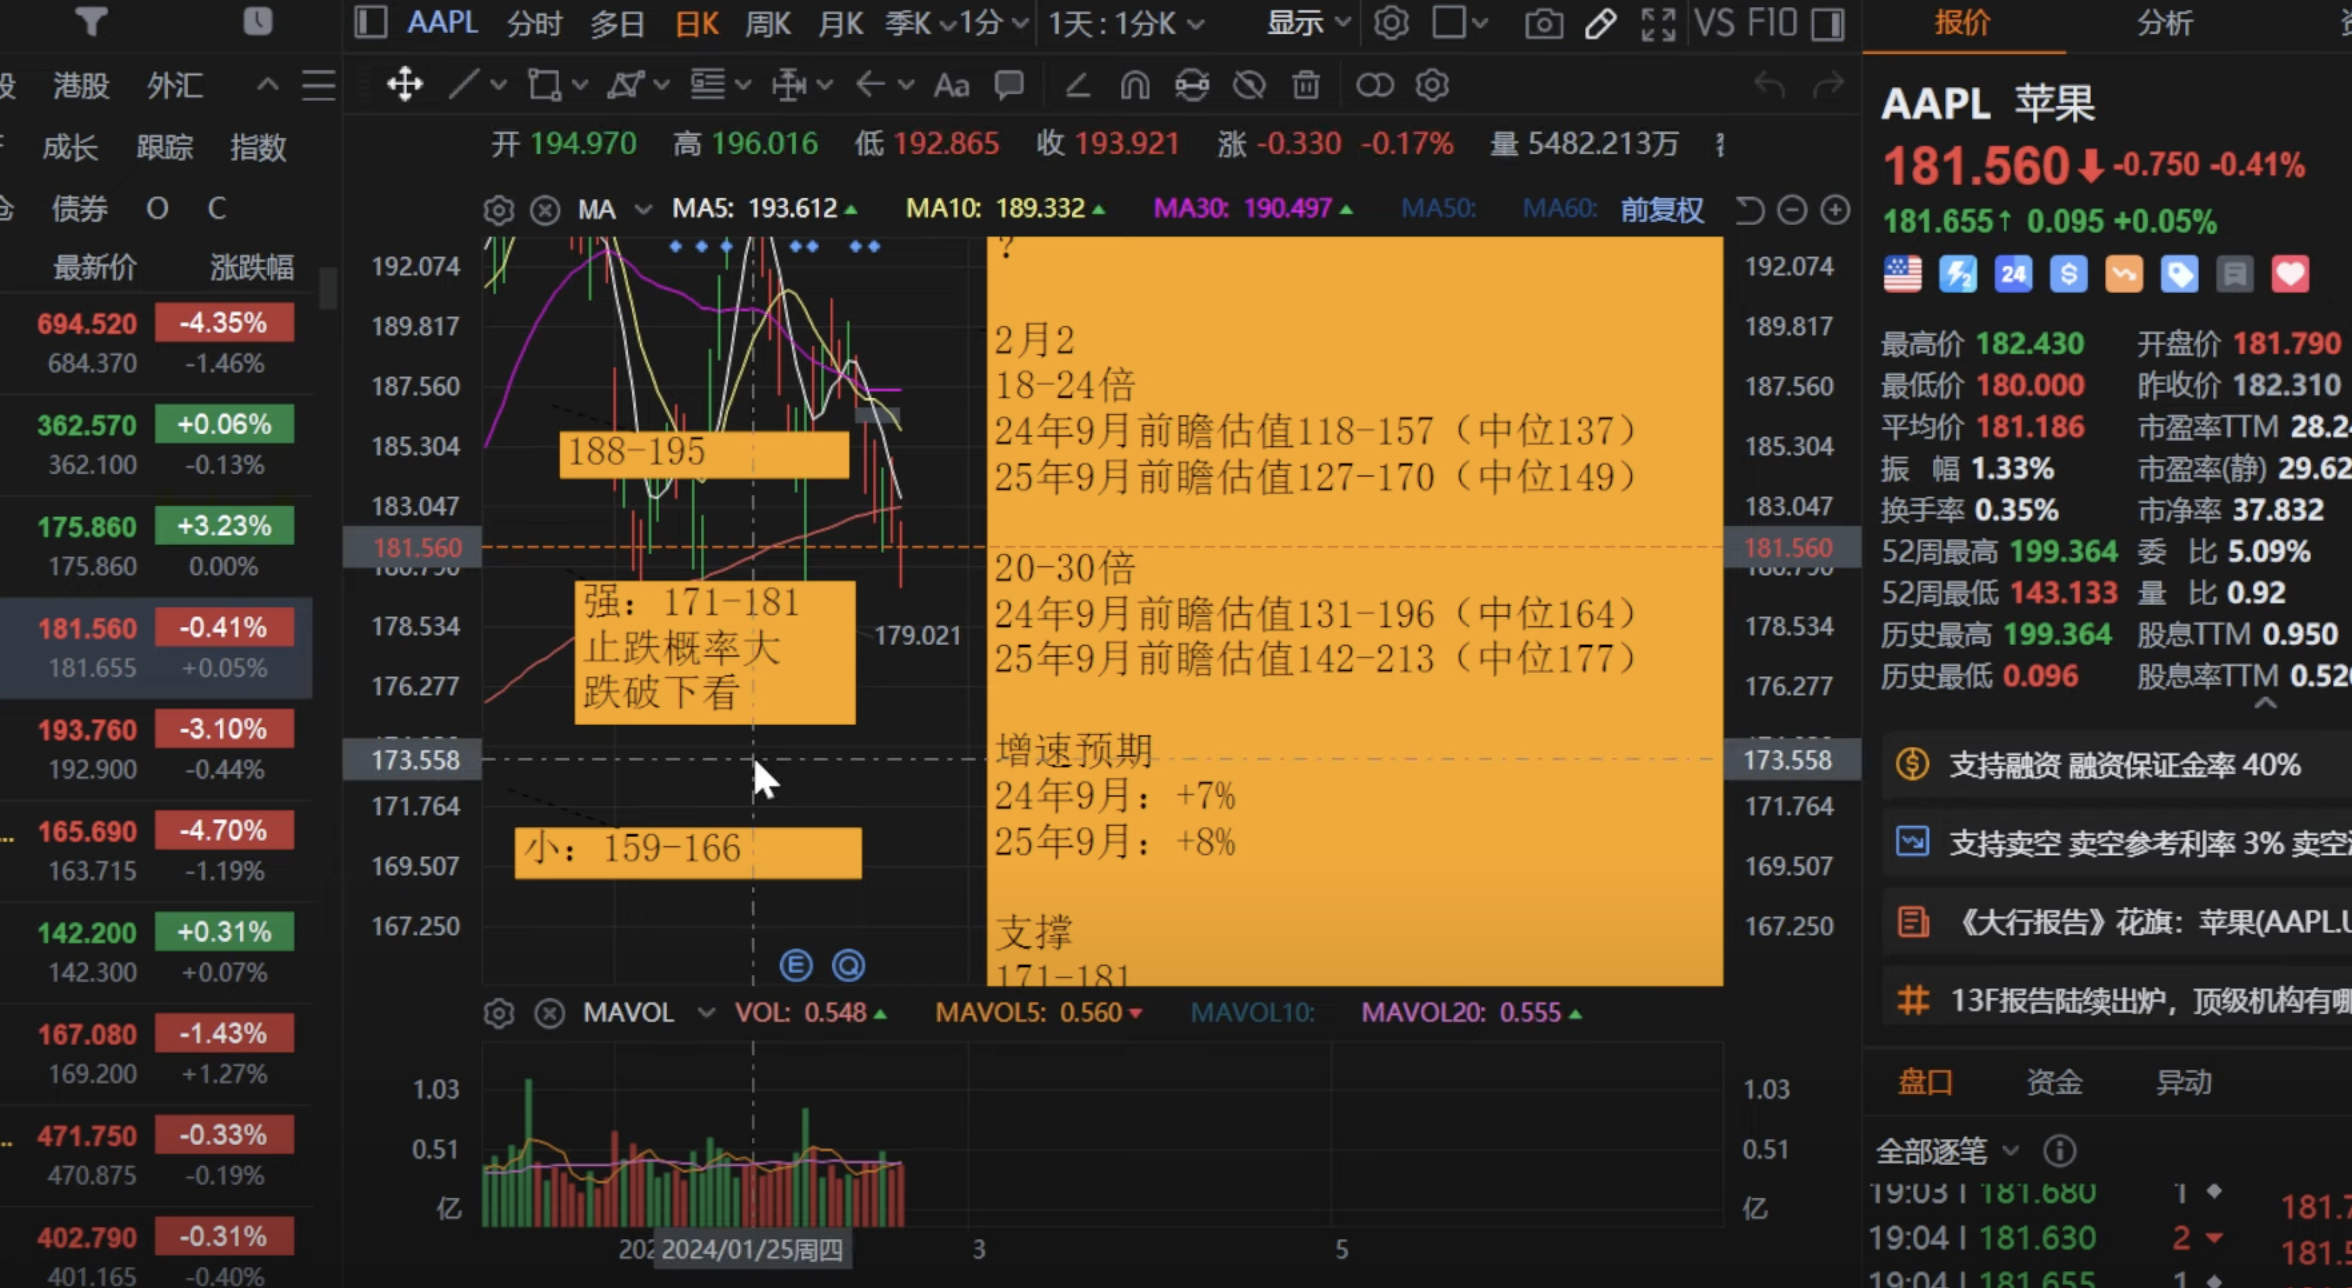Toggle the pencil drawing mode icon
The image size is (2352, 1288).
[x=1601, y=23]
